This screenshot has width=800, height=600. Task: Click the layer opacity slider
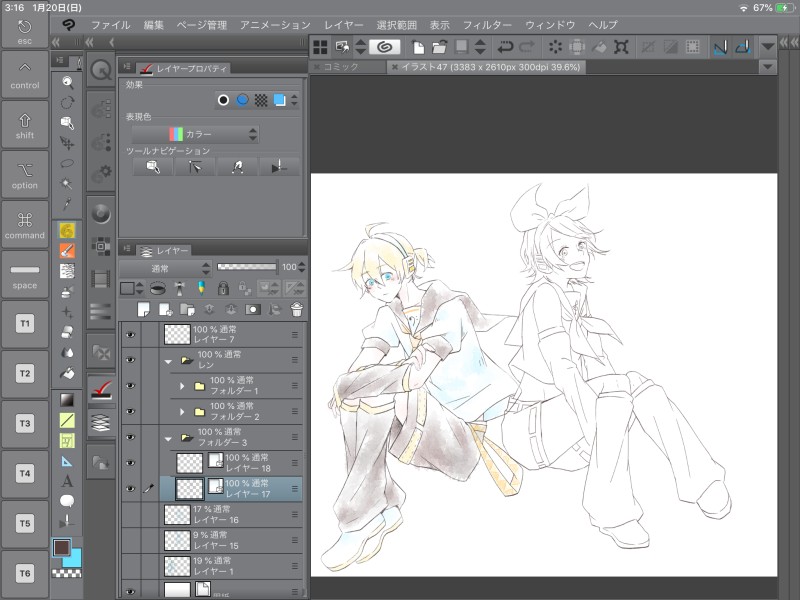coord(247,268)
